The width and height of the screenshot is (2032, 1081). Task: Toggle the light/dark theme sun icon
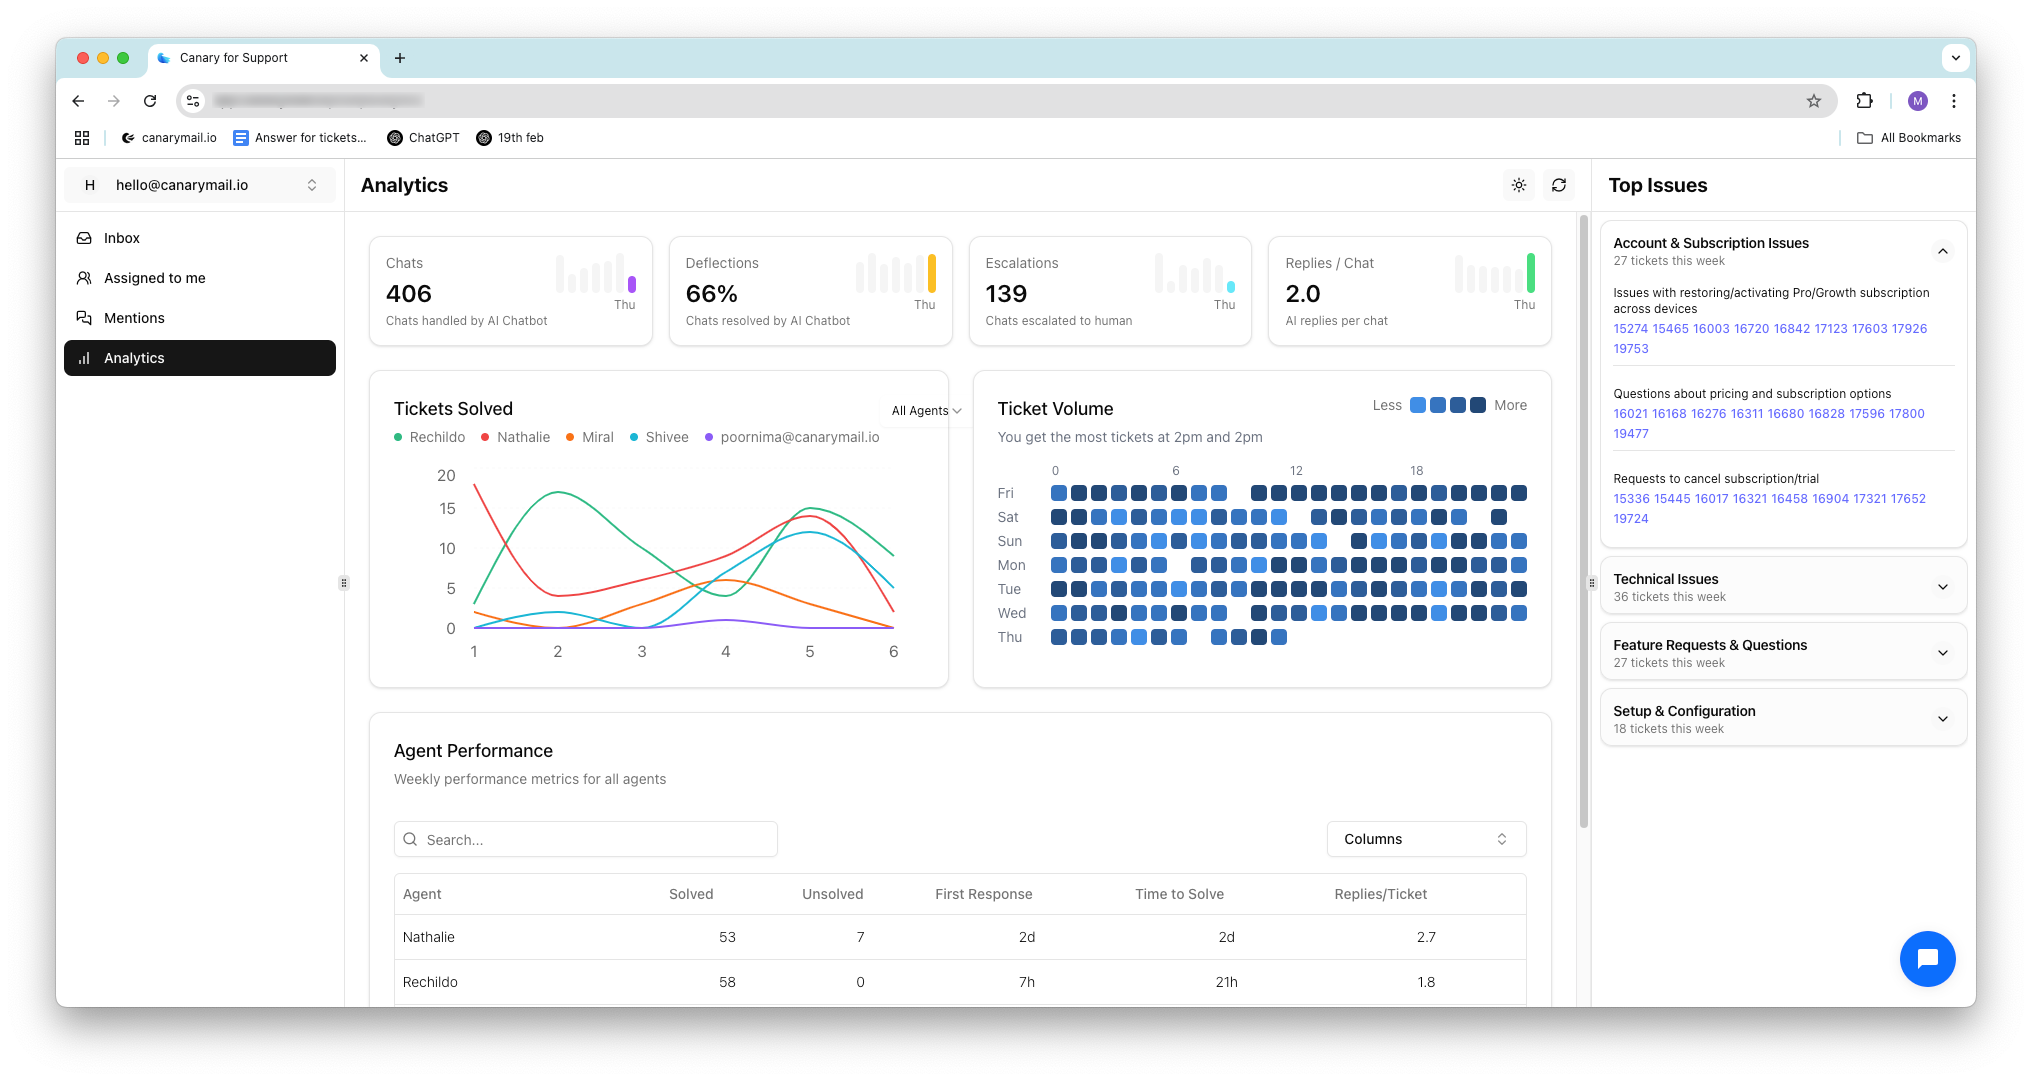click(1518, 185)
